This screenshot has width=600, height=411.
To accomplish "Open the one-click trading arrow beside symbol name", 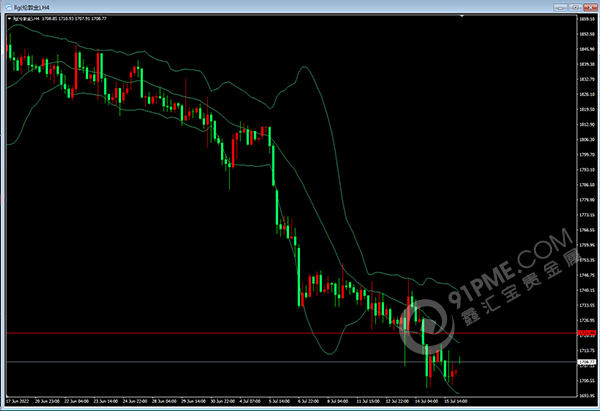I will coord(10,18).
